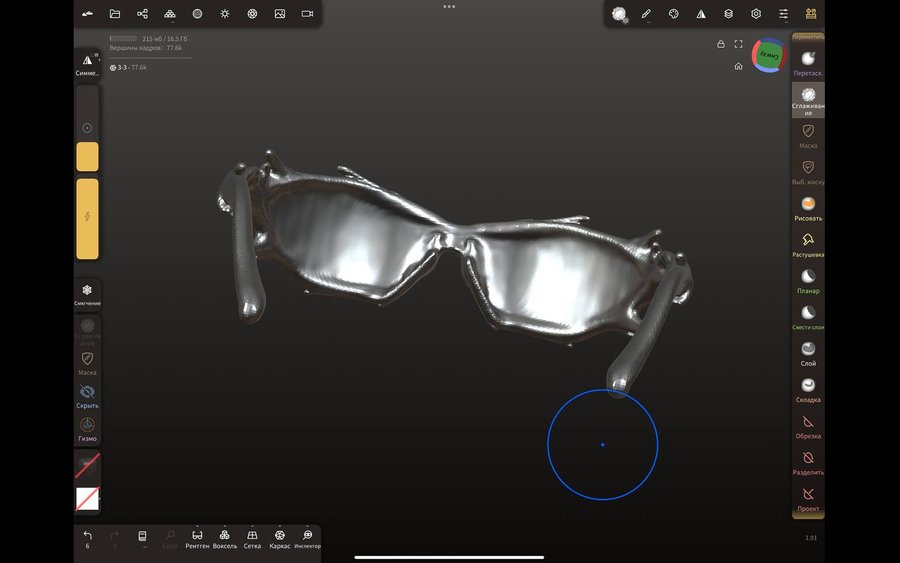Select the Свести слои tool
Viewport: 900px width, 563px height.
coord(808,318)
